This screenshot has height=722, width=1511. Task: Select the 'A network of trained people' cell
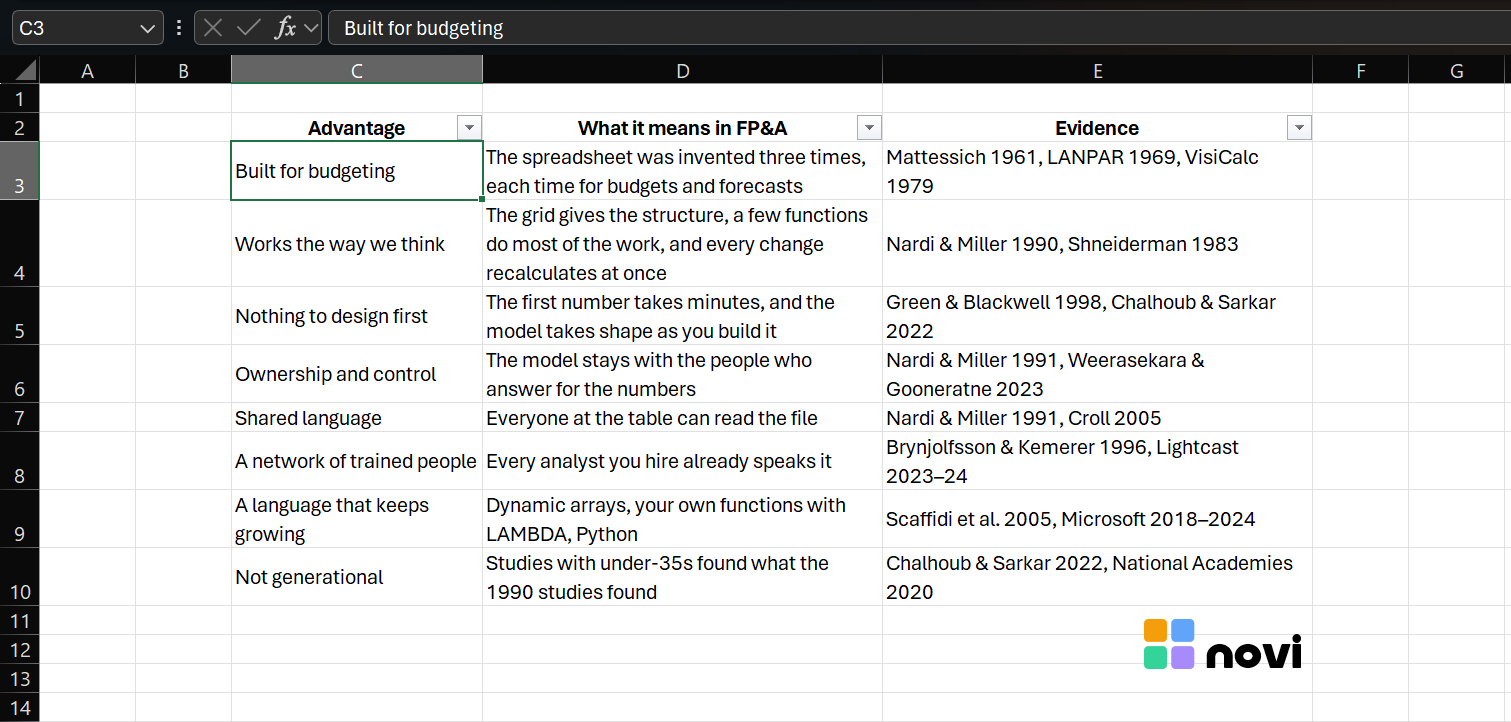(357, 461)
